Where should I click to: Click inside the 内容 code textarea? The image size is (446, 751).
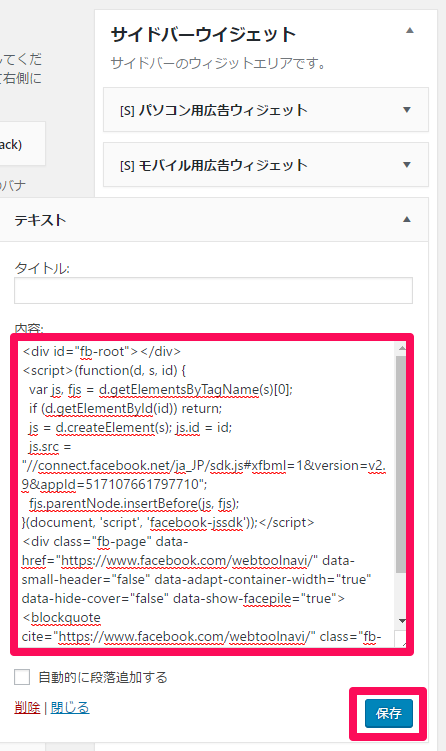[x=208, y=494]
